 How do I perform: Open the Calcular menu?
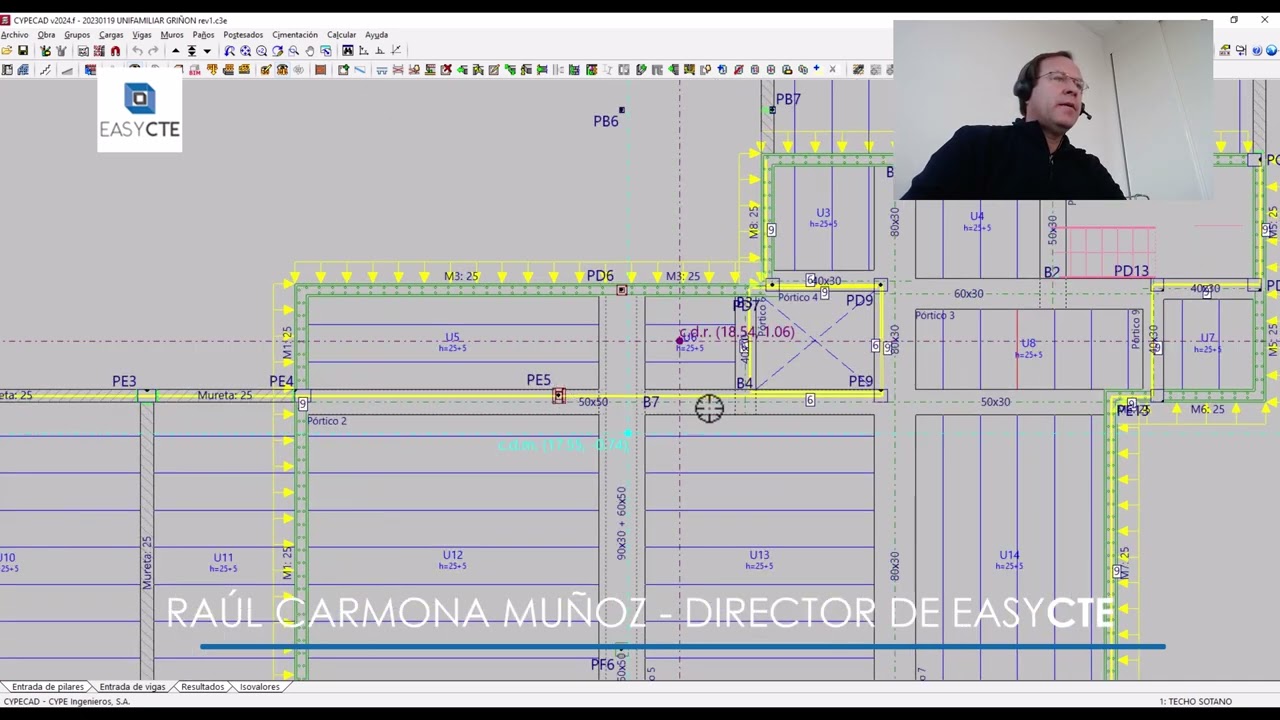(341, 35)
